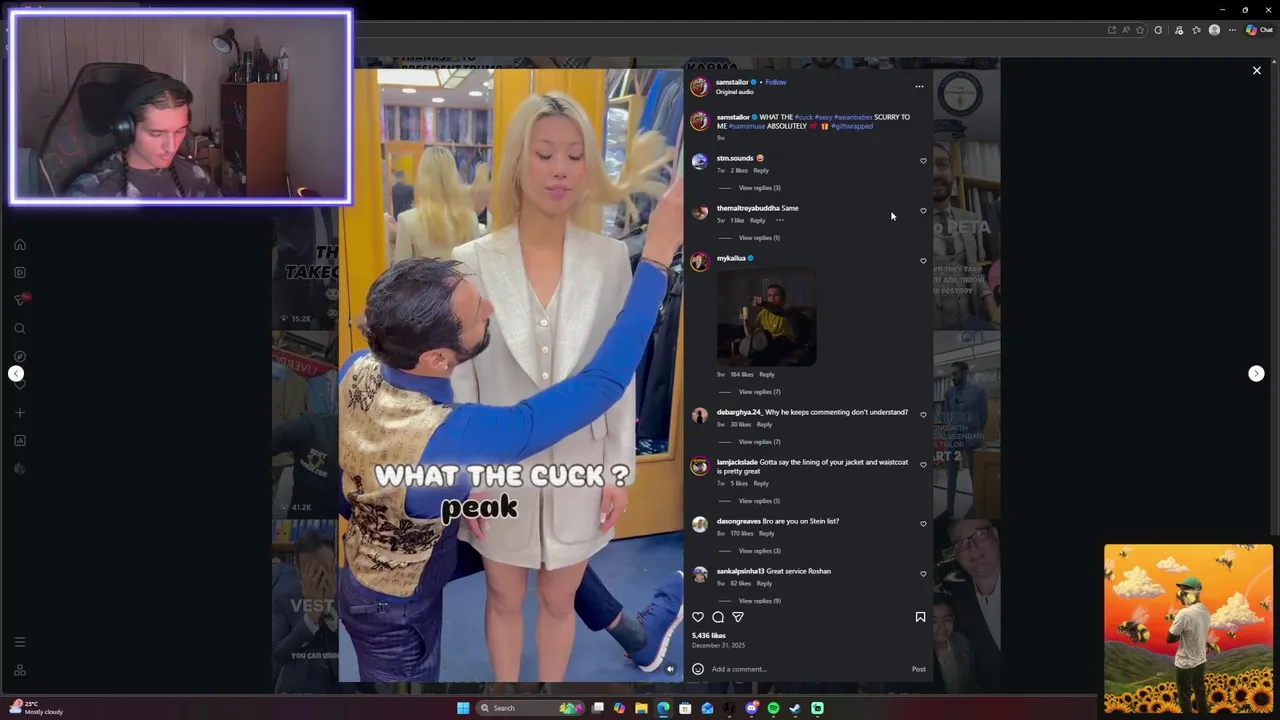Open post options three-dot menu
This screenshot has width=1280, height=720.
(x=919, y=86)
